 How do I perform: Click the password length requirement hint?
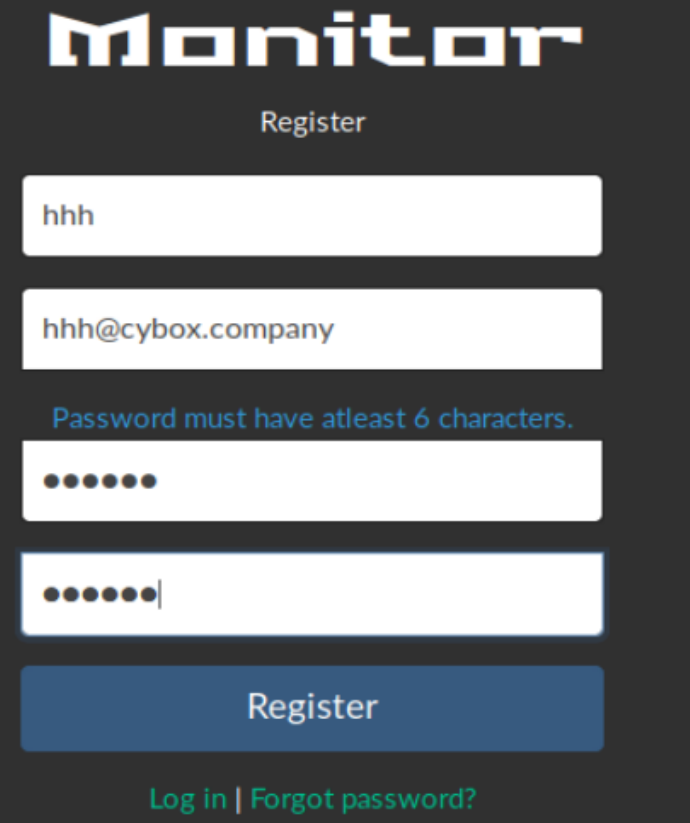[312, 417]
